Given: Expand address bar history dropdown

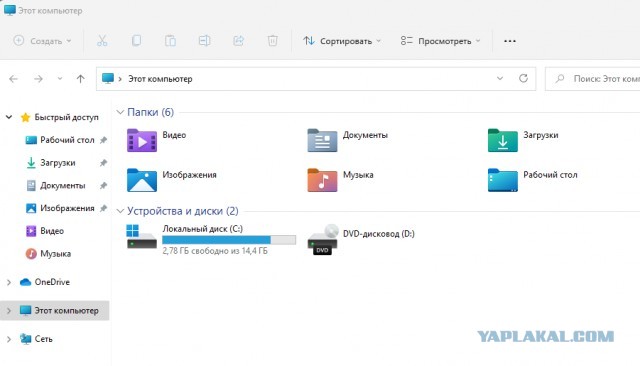Looking at the screenshot, I should (500, 78).
